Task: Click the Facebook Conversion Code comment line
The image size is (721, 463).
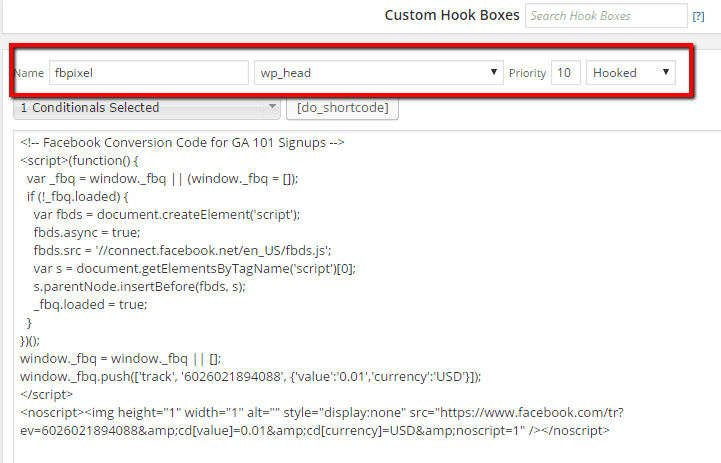Action: pyautogui.click(x=182, y=143)
